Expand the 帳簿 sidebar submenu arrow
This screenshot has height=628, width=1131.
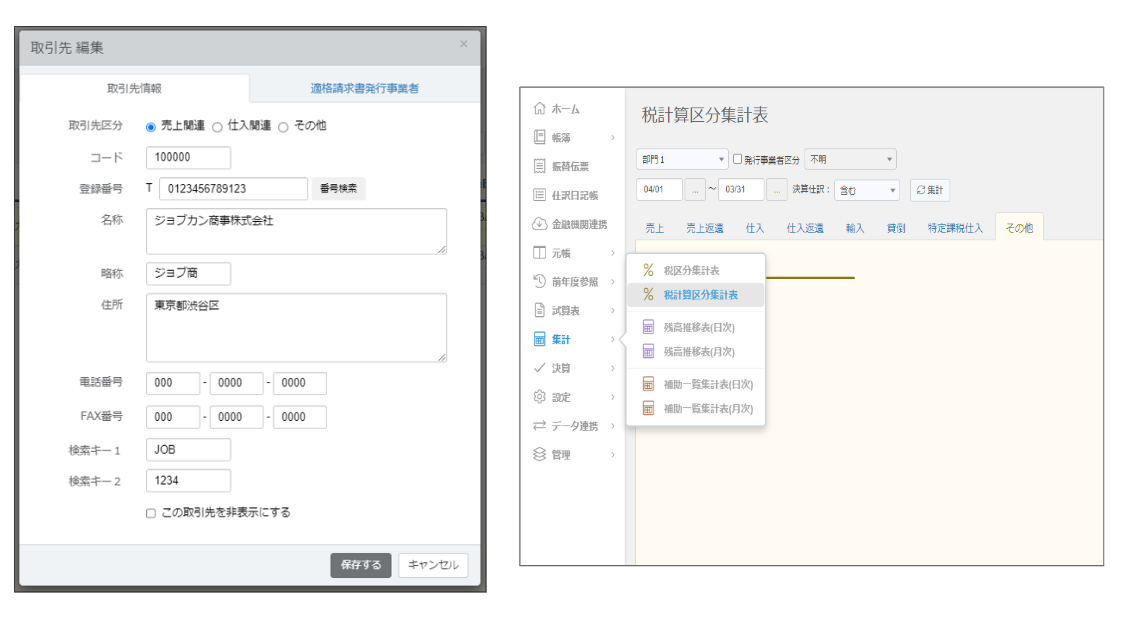coord(613,137)
